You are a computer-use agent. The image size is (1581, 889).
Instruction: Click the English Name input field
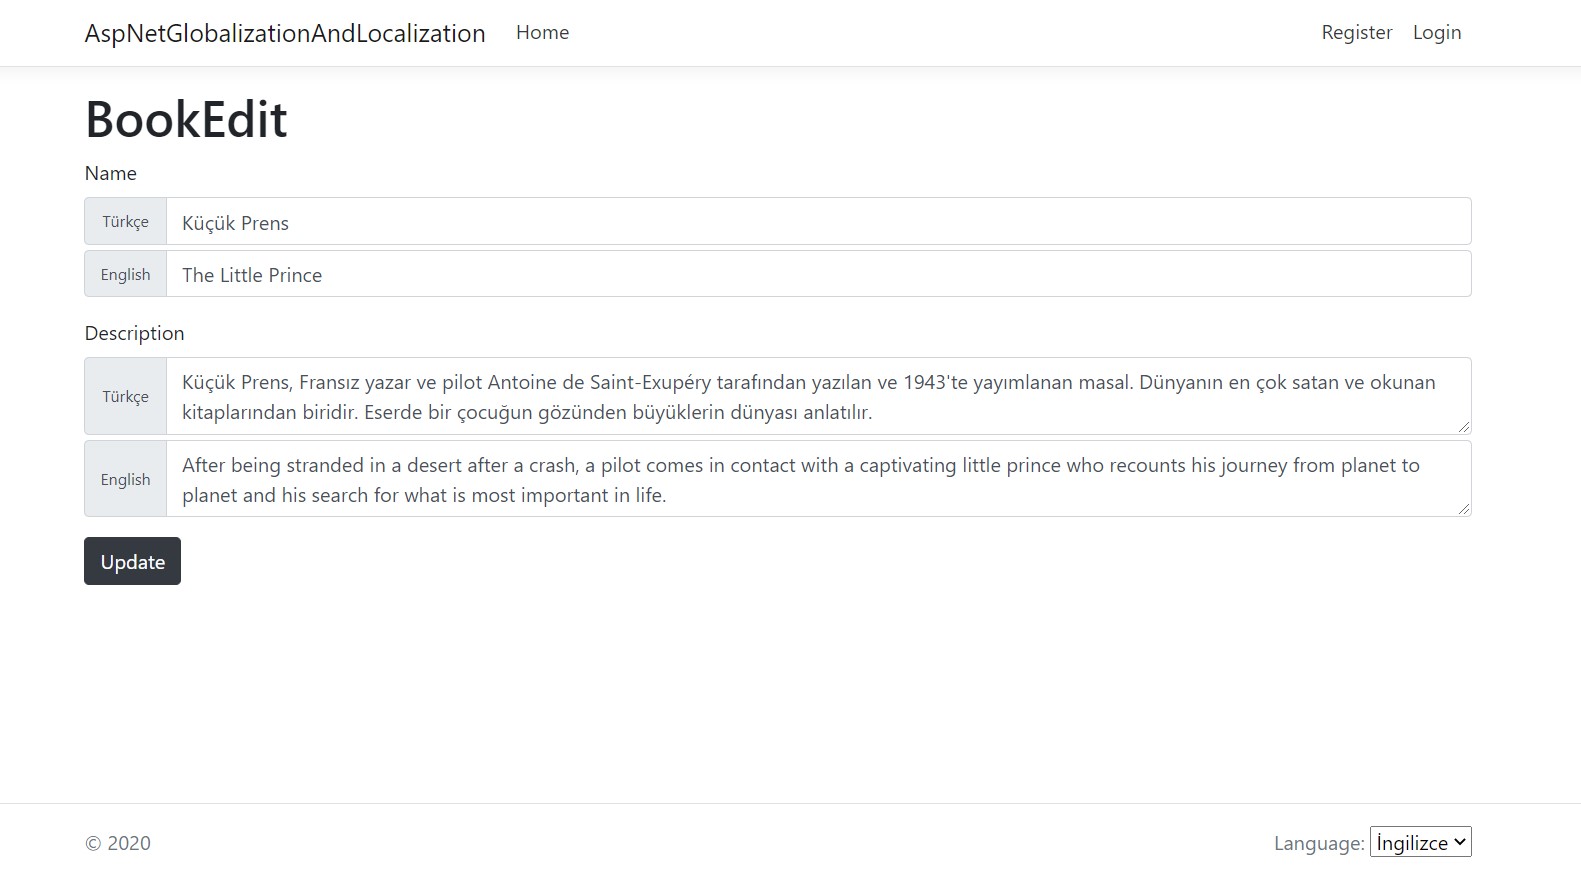tap(818, 274)
